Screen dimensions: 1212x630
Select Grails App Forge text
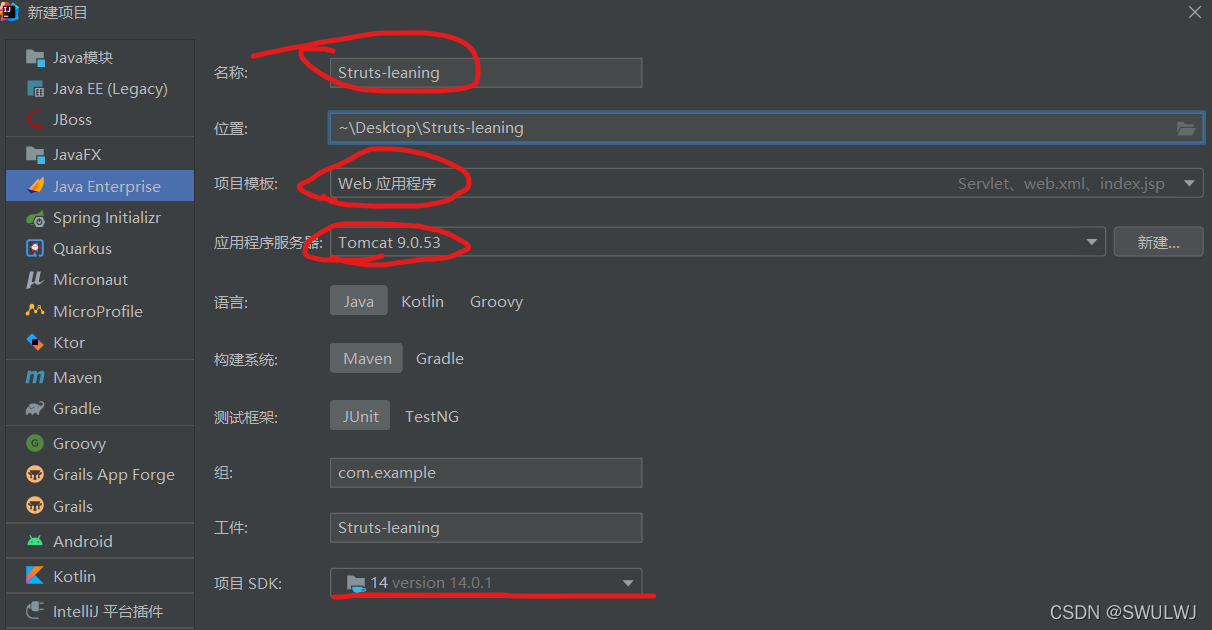coord(114,475)
